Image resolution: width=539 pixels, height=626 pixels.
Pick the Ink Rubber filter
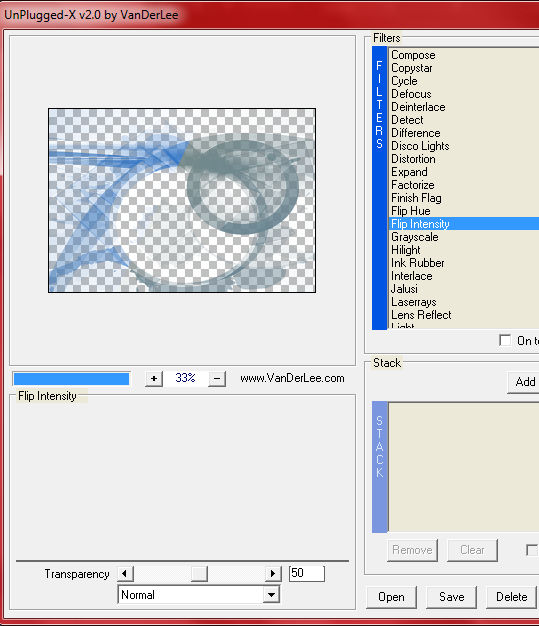[417, 263]
